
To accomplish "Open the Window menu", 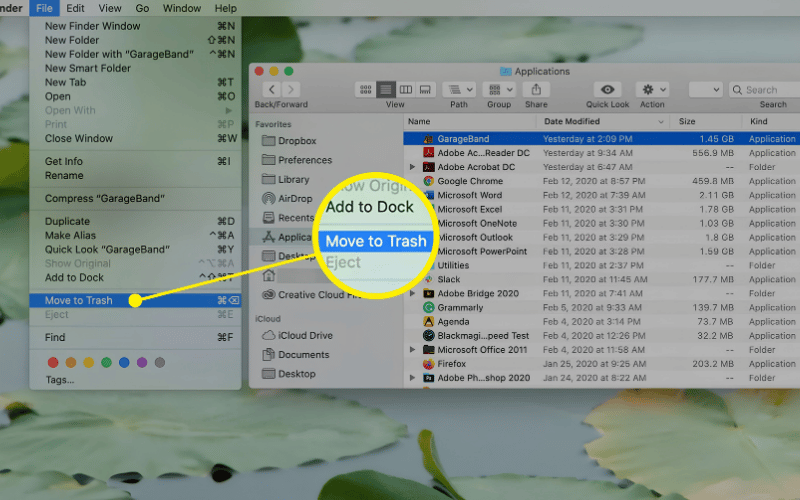I will [182, 8].
